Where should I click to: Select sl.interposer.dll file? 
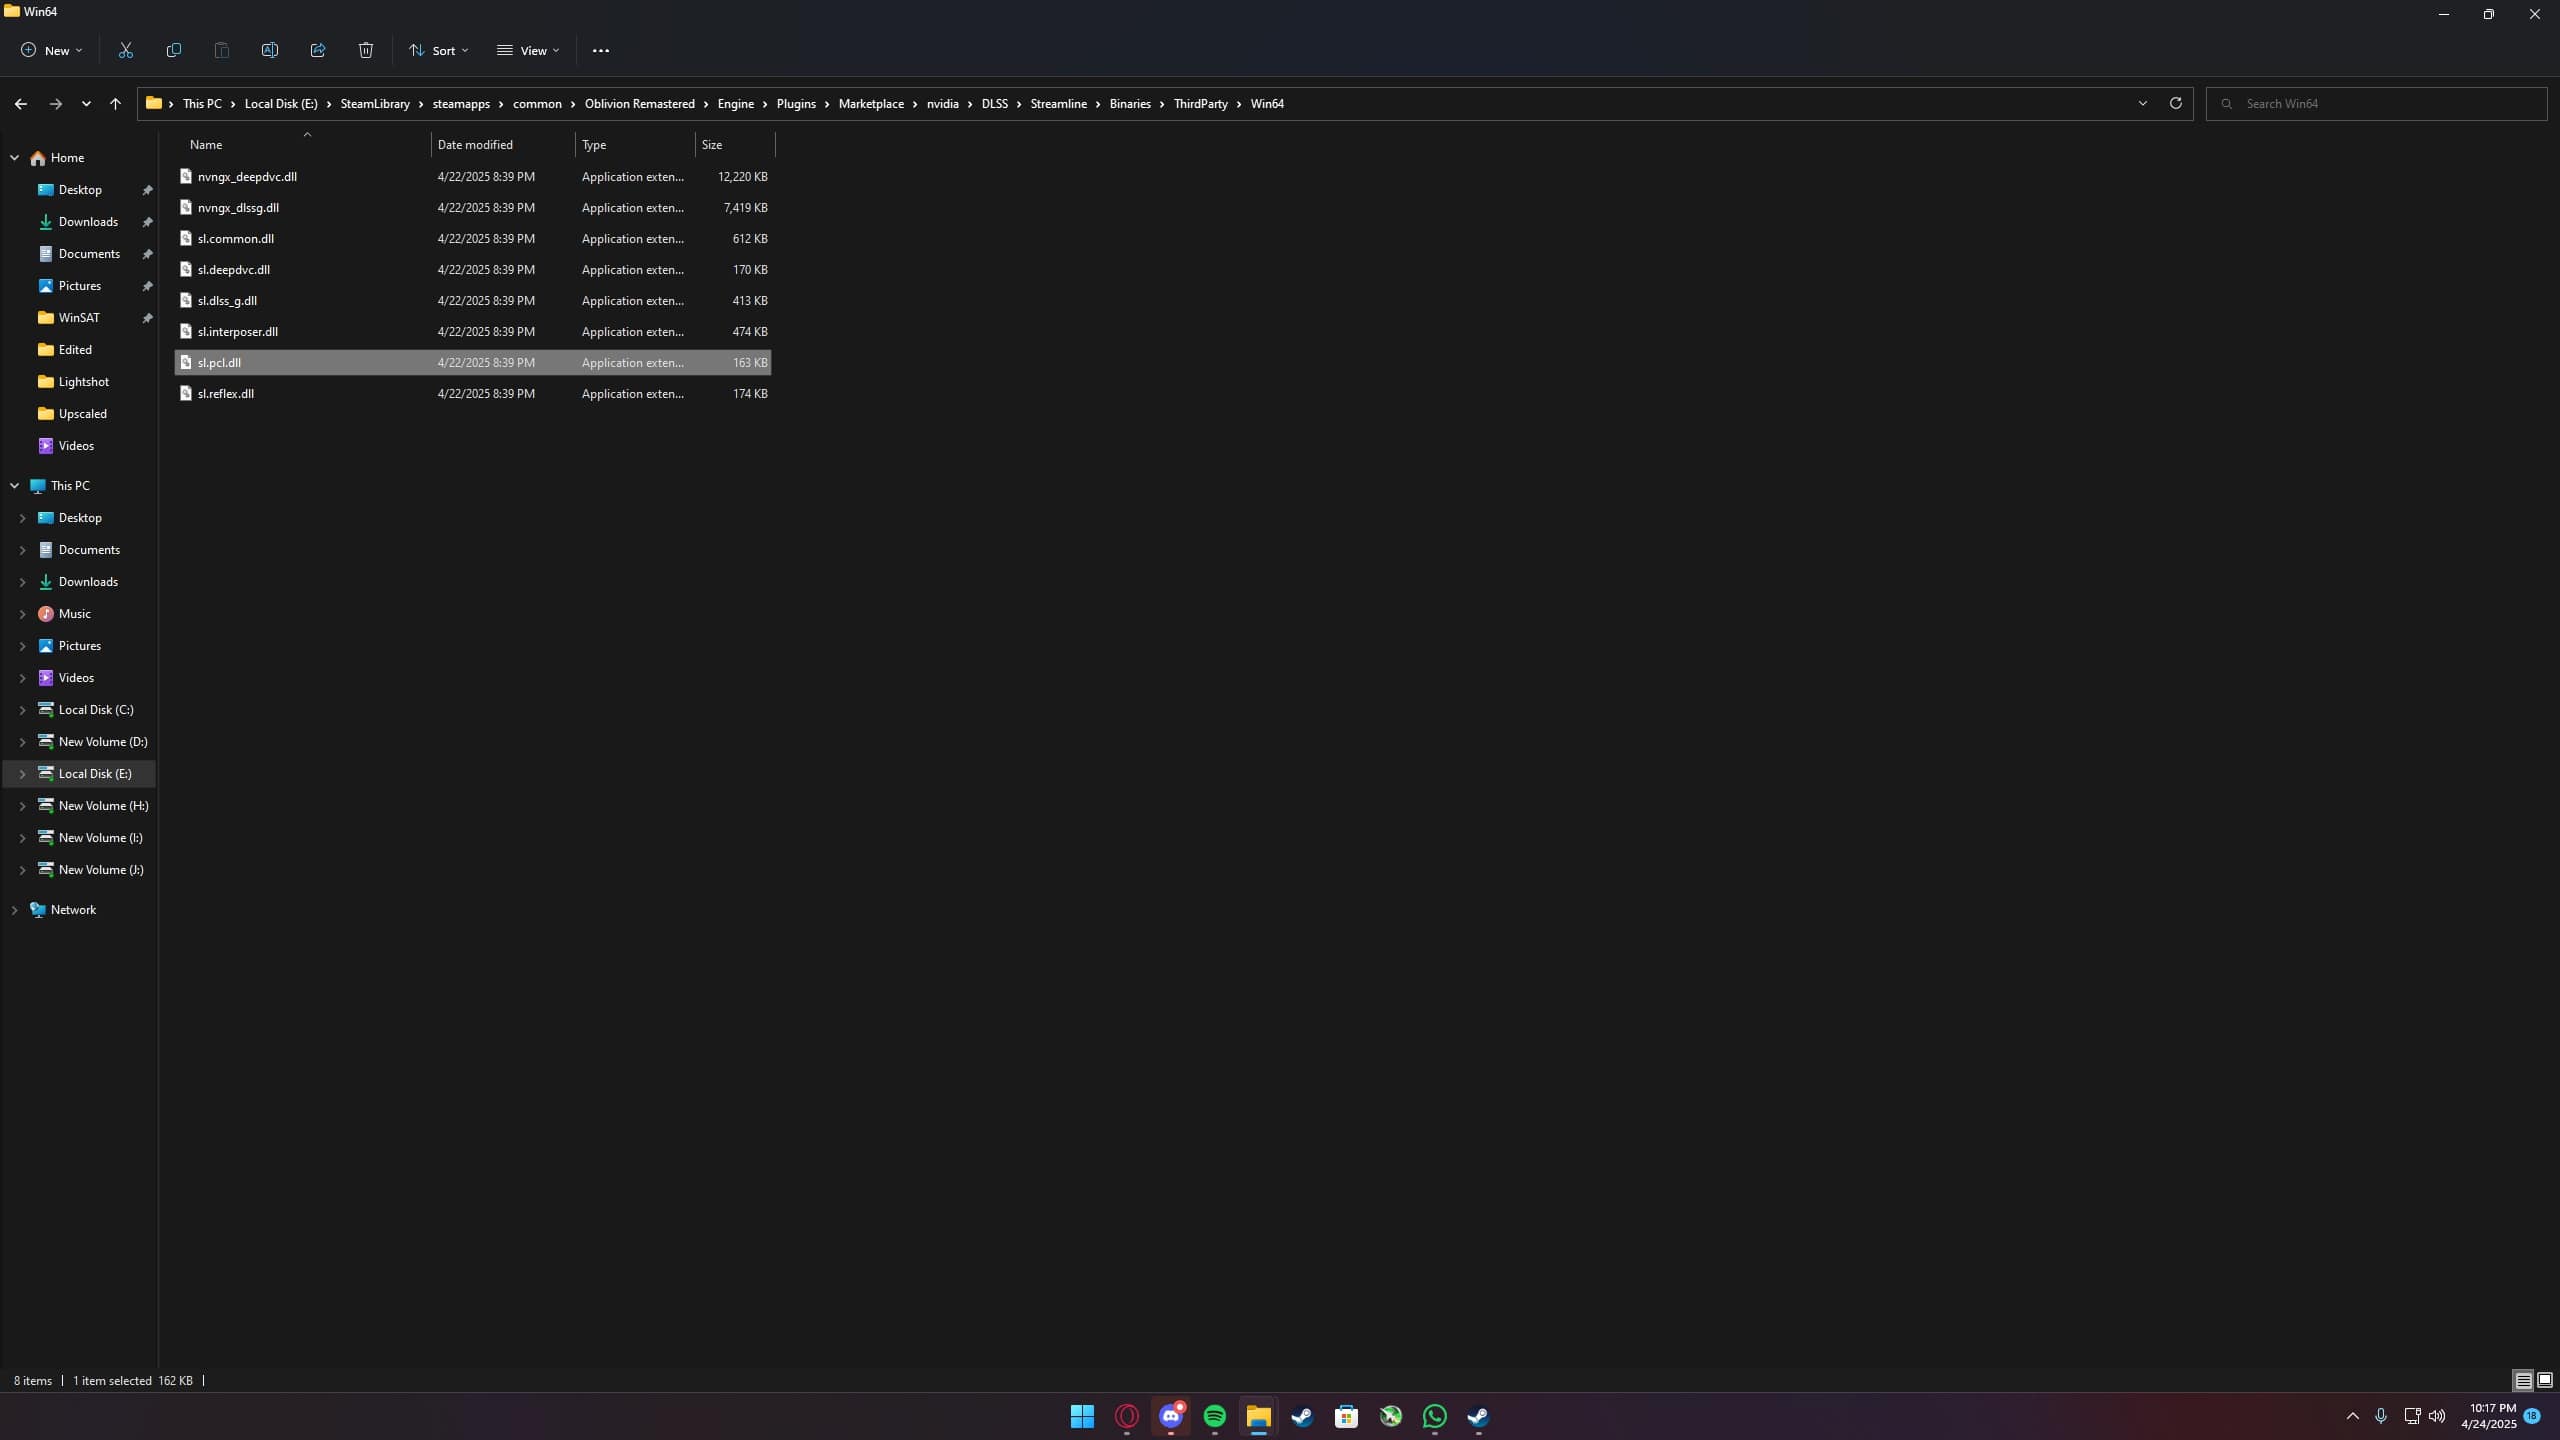pyautogui.click(x=473, y=332)
